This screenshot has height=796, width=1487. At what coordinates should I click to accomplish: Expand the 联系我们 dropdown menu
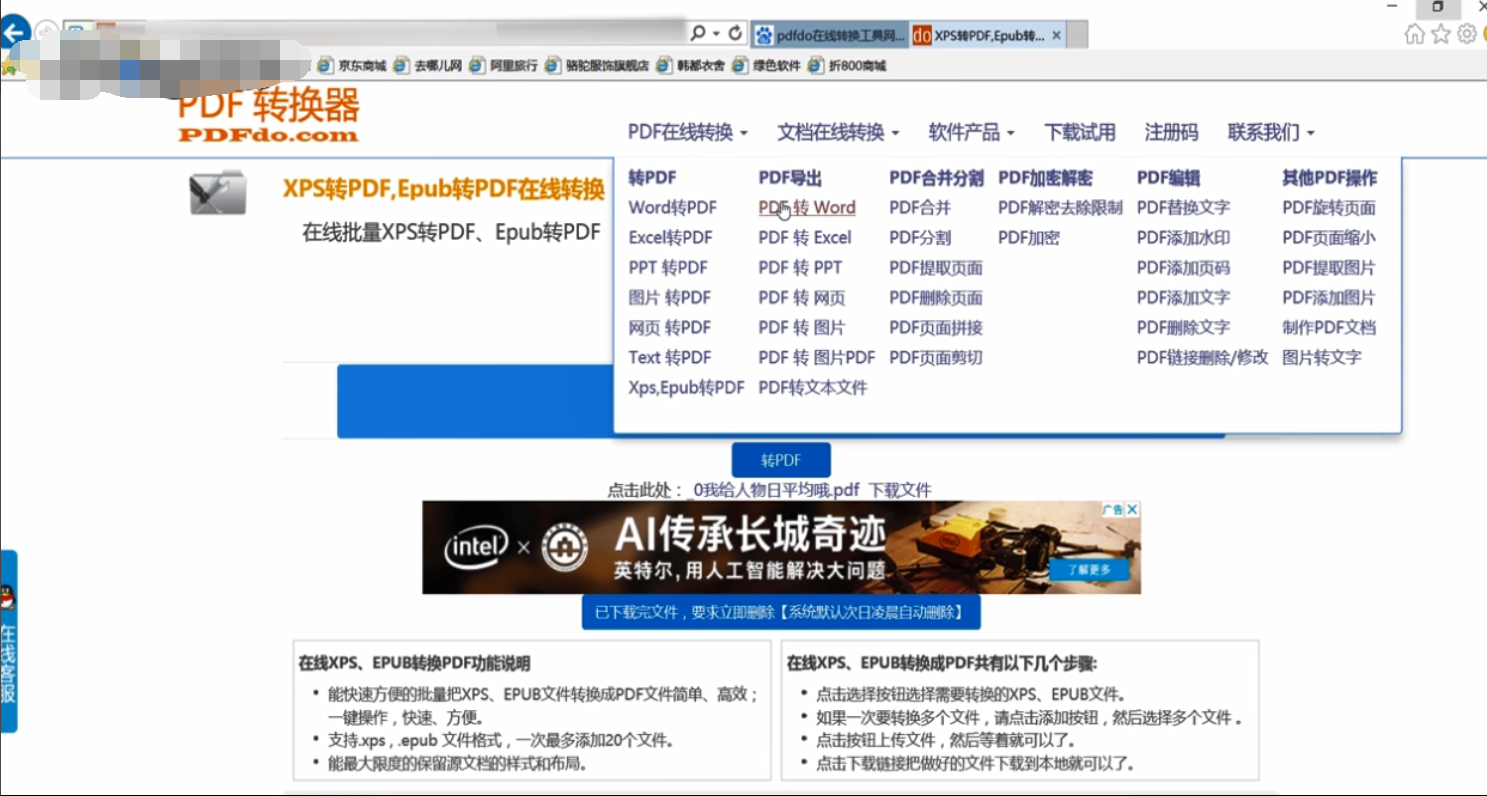click(1270, 132)
